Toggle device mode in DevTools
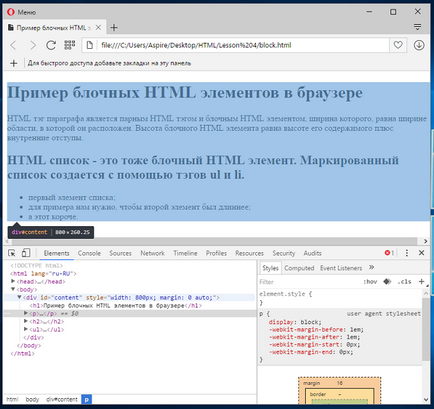 [x=26, y=253]
